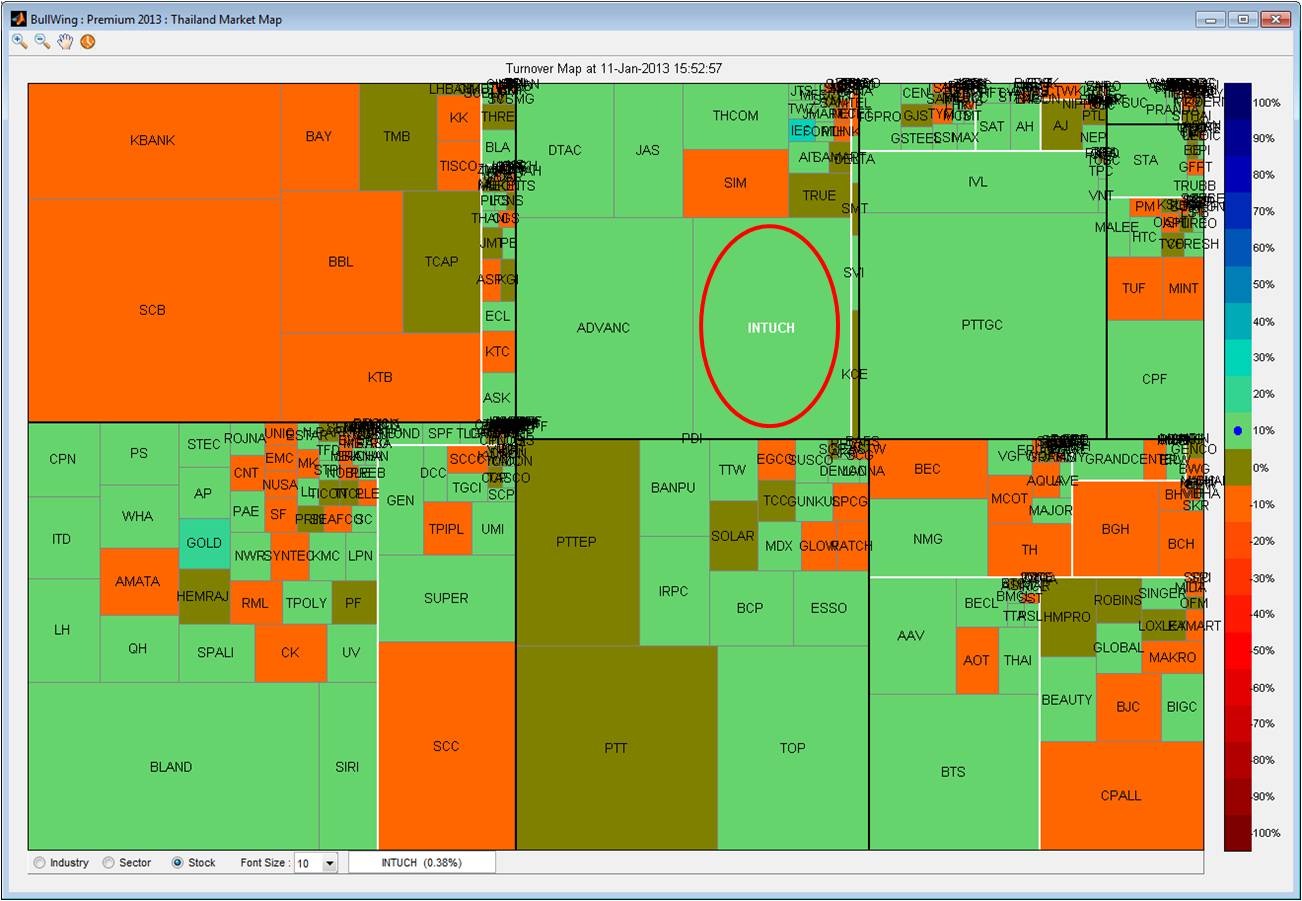The width and height of the screenshot is (1302, 901).
Task: Click the CPN stock block
Action: pos(62,460)
